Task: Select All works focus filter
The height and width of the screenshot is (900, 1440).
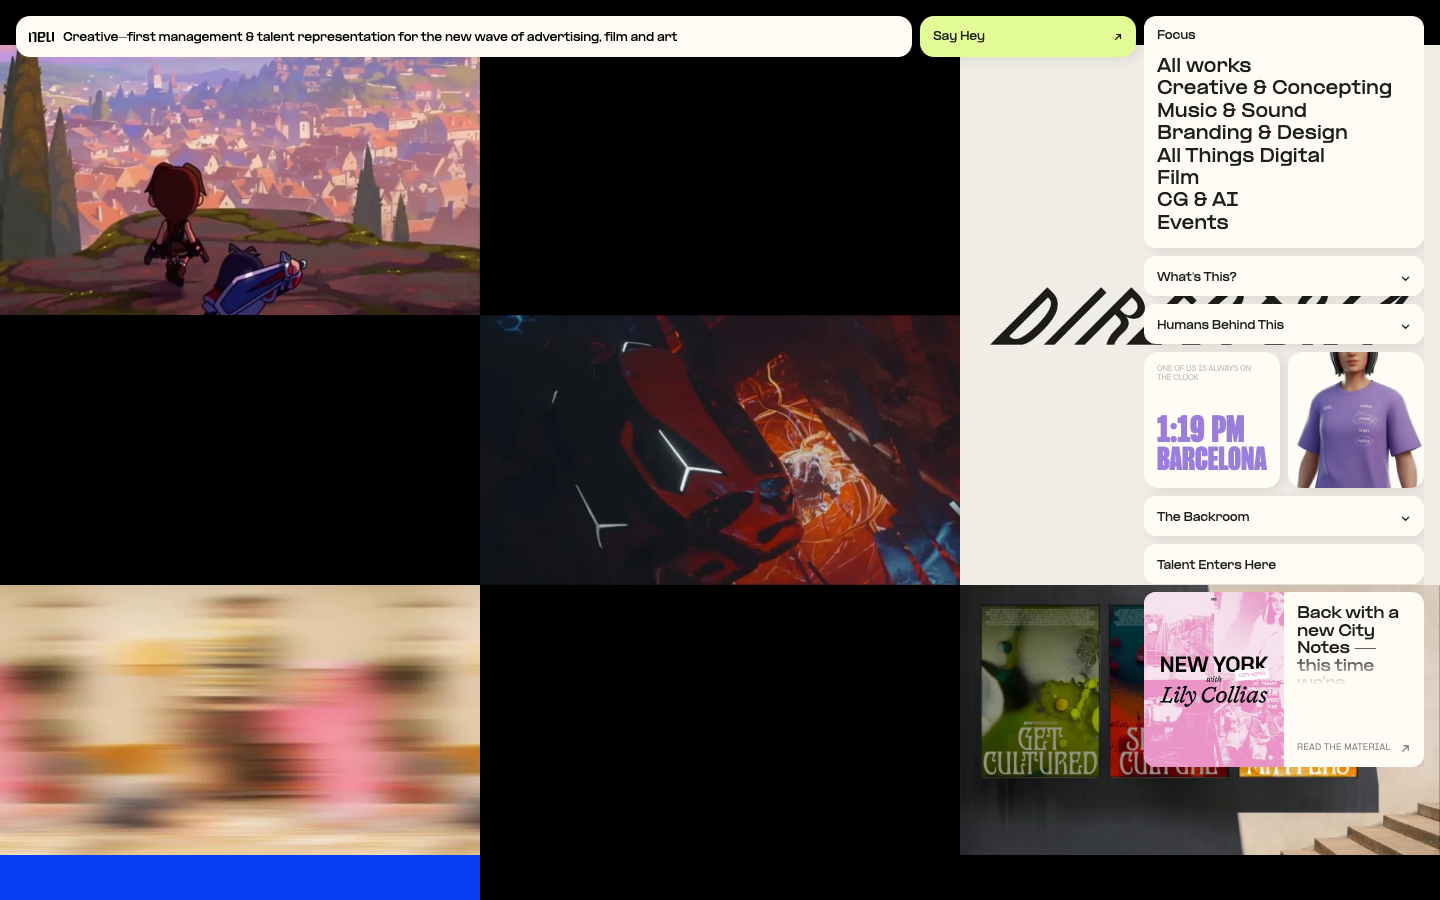Action: pos(1203,65)
